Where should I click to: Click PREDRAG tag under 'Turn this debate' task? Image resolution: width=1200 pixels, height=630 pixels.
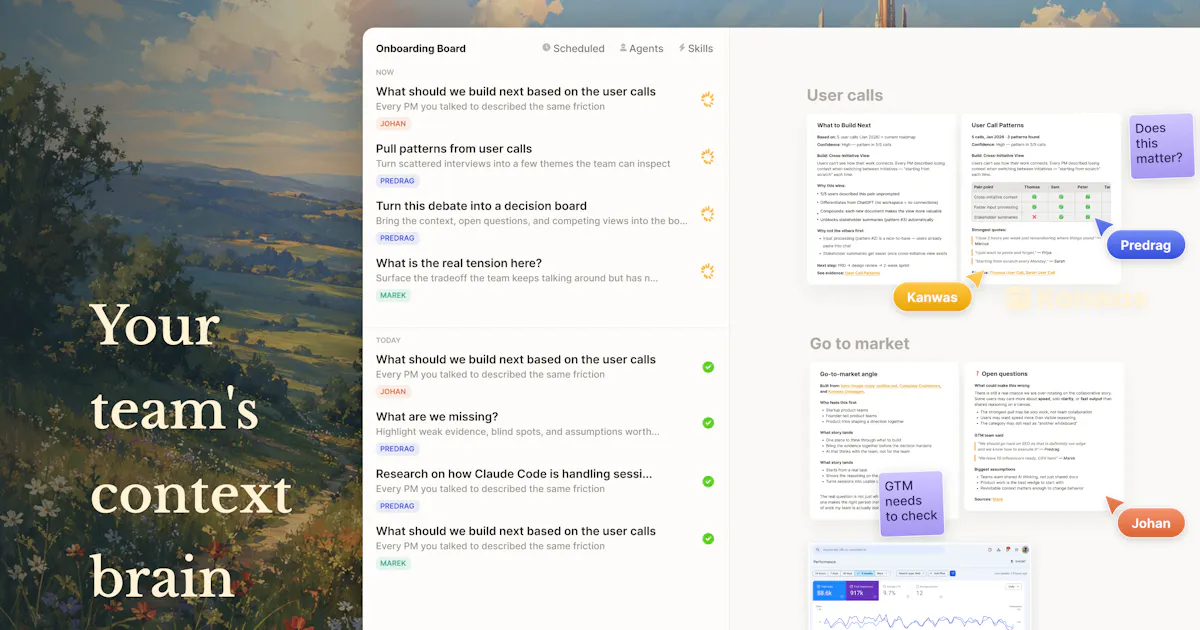point(398,238)
